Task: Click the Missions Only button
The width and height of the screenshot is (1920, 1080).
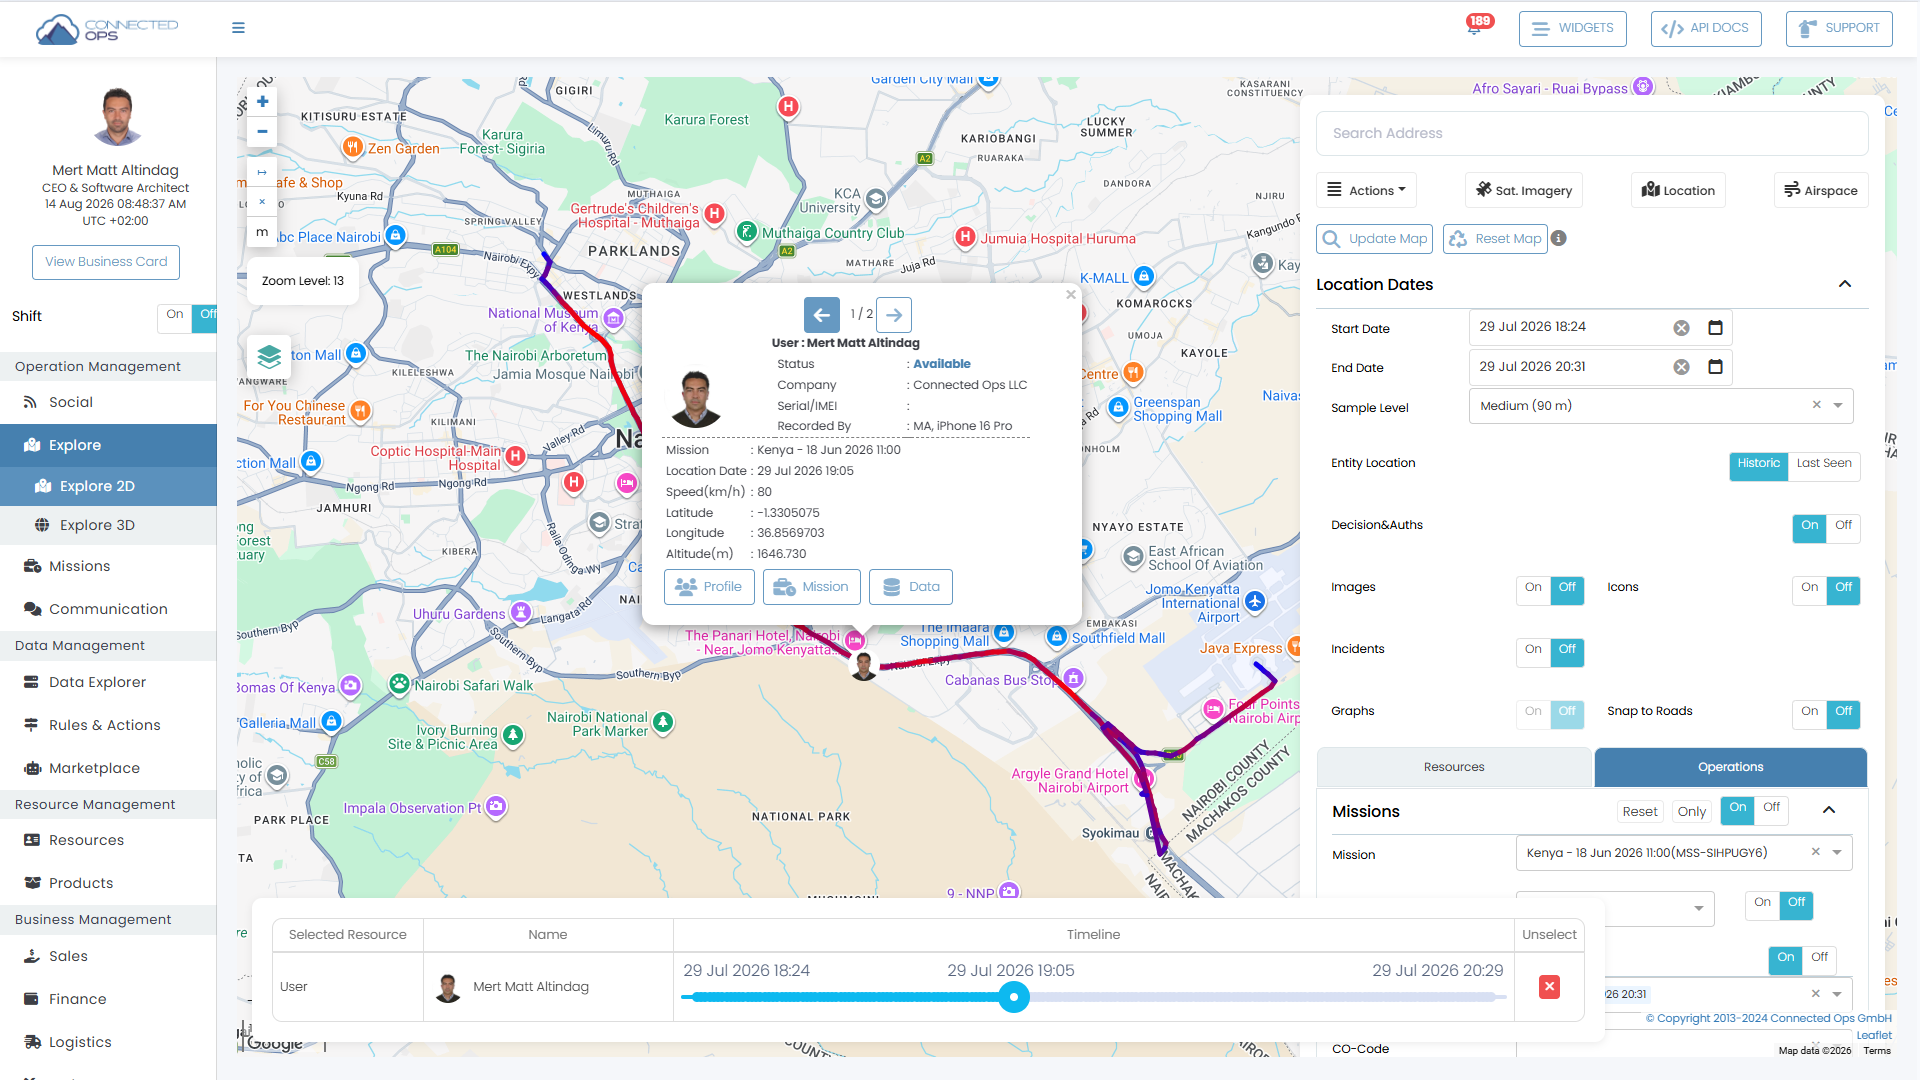Action: (1691, 812)
